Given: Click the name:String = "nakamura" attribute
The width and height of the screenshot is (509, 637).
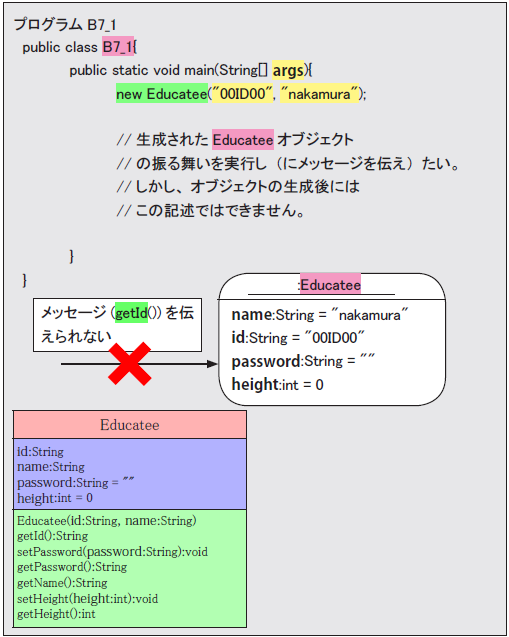Looking at the screenshot, I should pos(320,315).
